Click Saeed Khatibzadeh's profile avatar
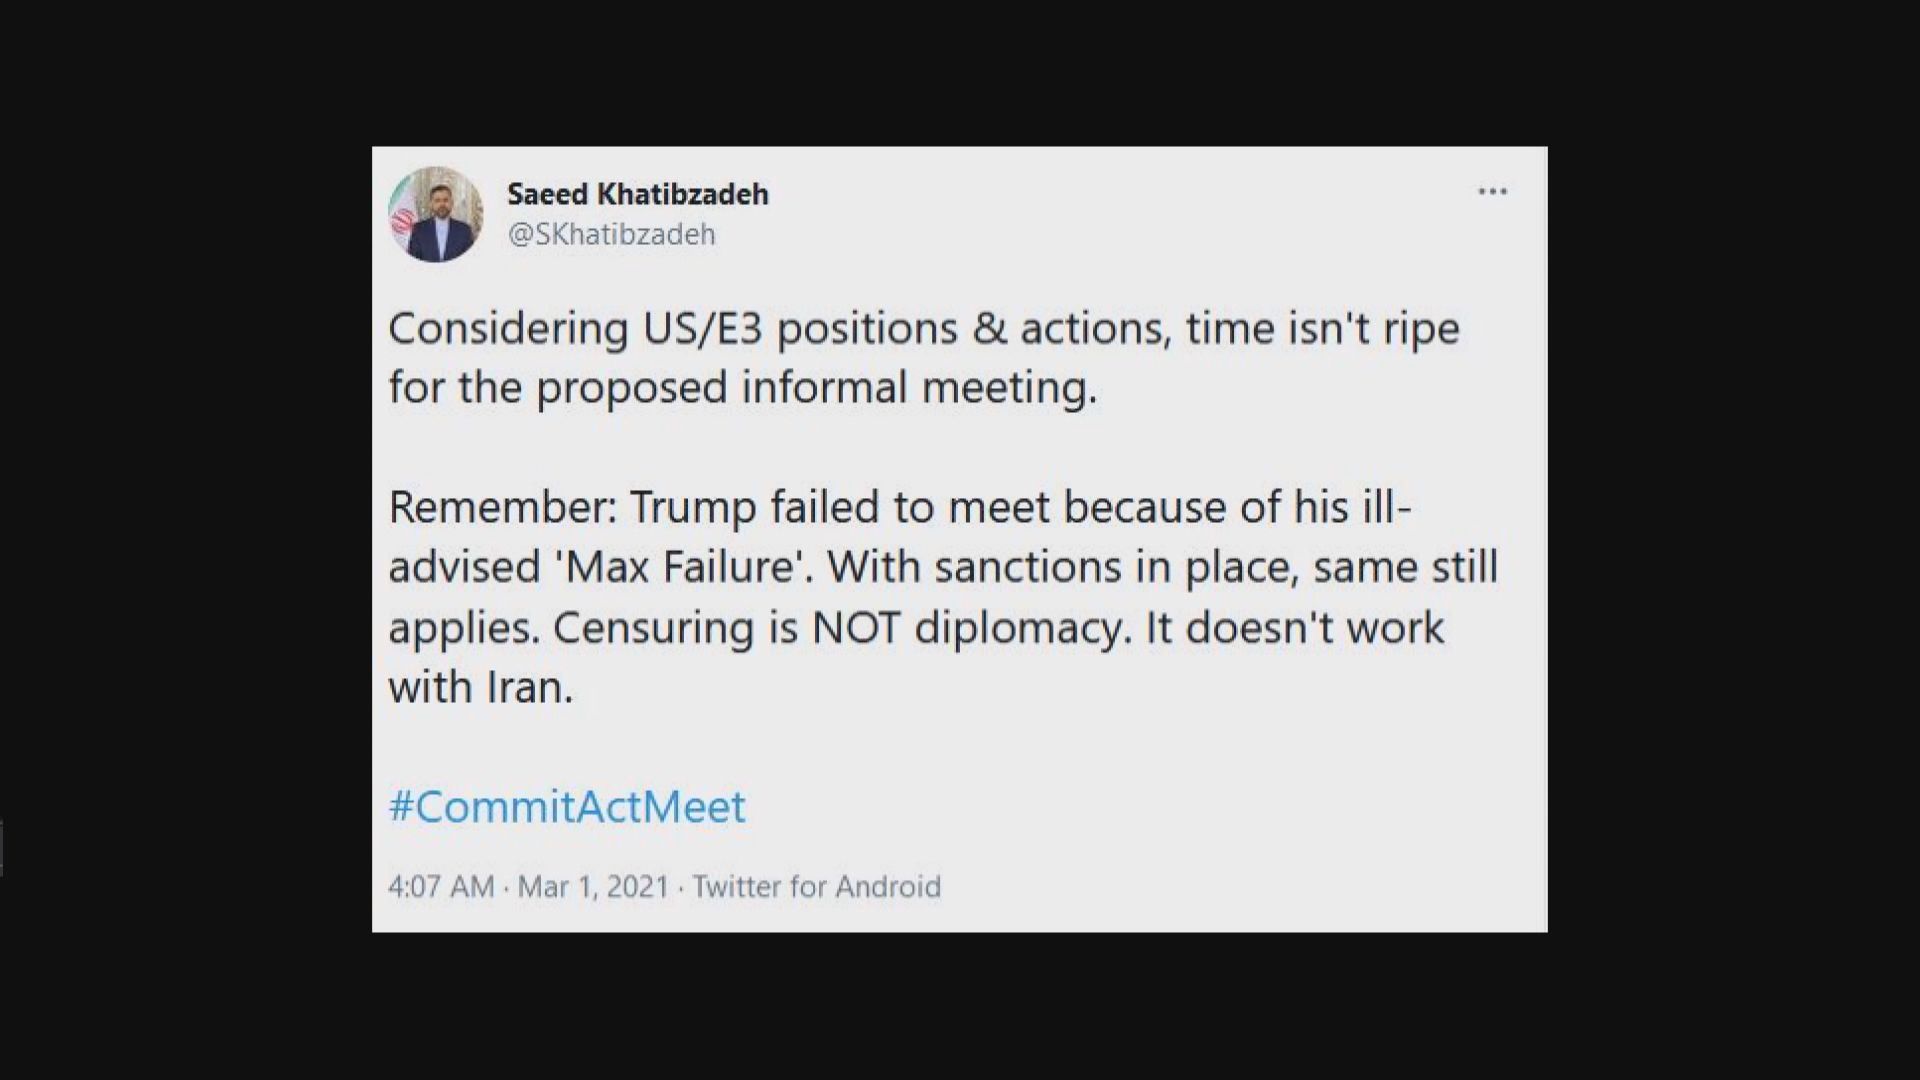The image size is (1920, 1080). click(436, 215)
